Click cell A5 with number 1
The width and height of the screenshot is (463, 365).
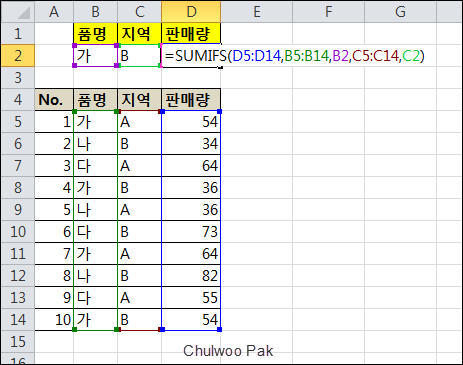[x=54, y=122]
